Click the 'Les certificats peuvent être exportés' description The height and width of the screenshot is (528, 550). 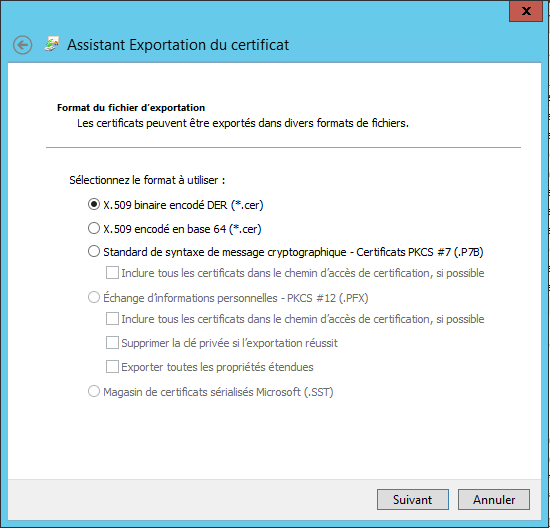click(x=243, y=123)
